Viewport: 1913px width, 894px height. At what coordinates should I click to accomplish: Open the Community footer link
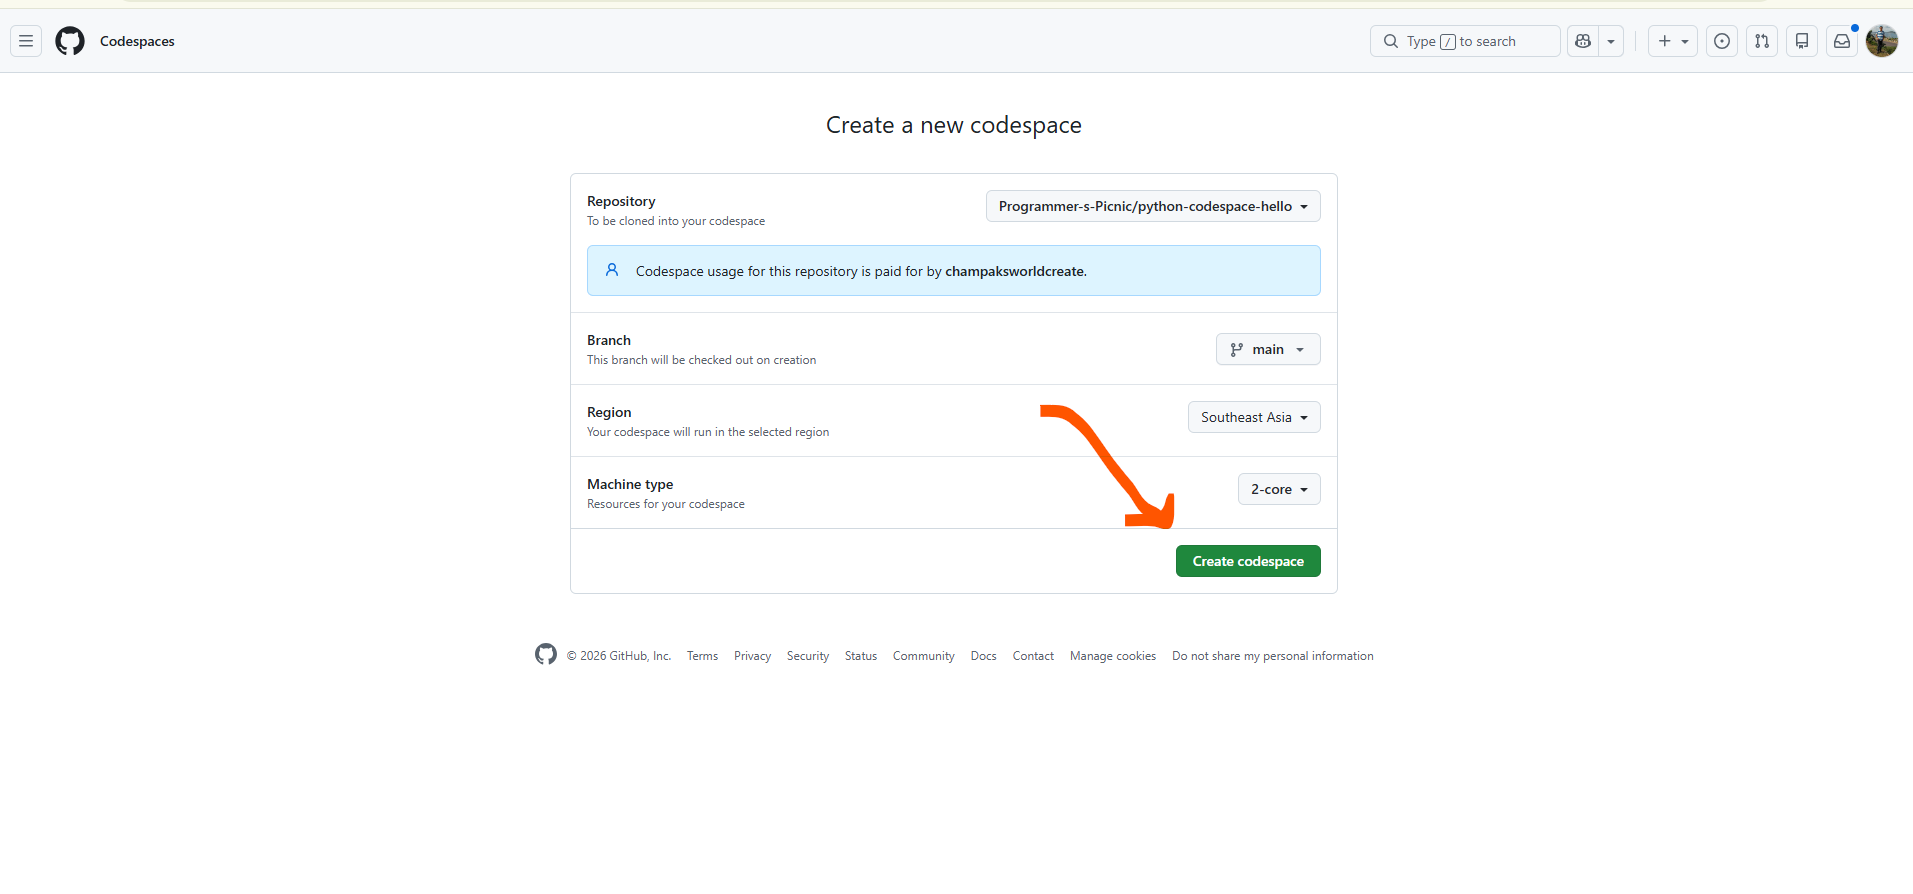coord(924,656)
